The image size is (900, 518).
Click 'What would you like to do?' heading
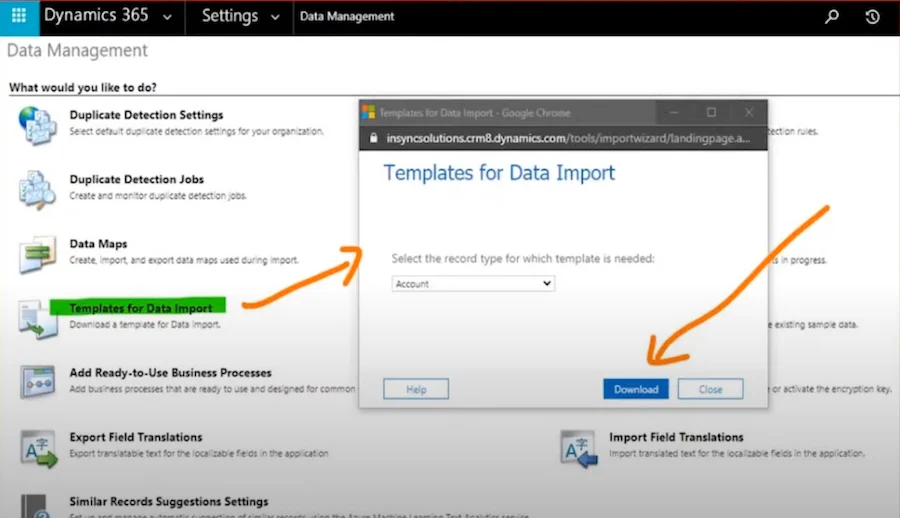click(x=83, y=87)
